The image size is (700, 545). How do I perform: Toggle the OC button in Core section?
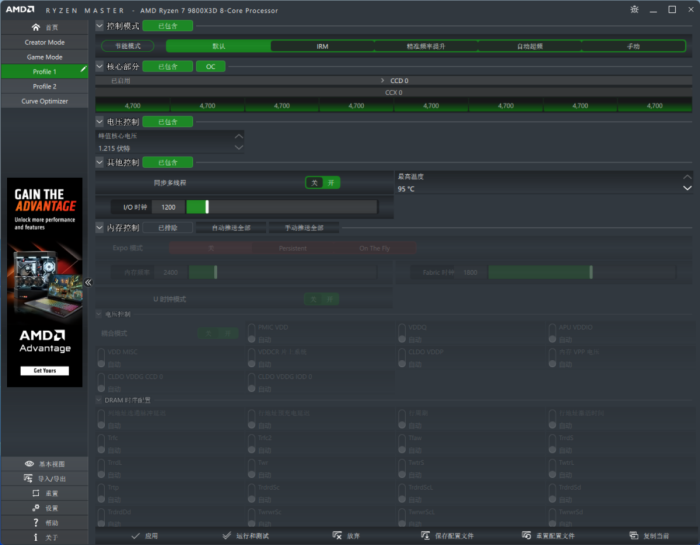(210, 67)
